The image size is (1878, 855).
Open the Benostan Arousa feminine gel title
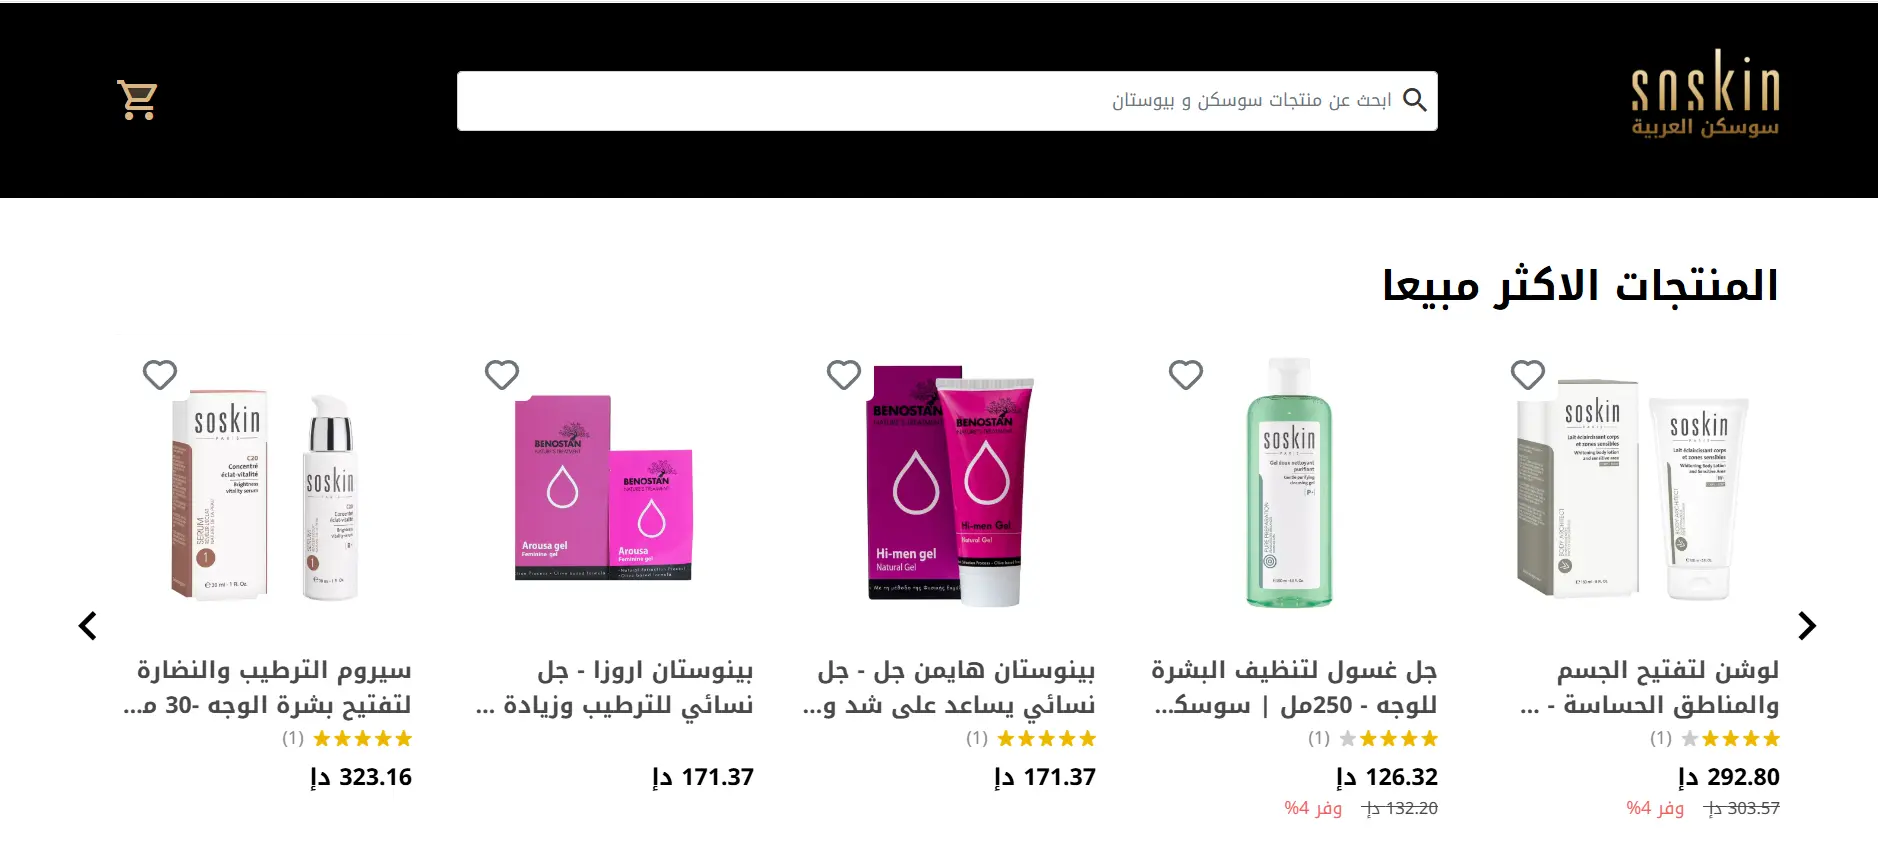click(x=615, y=687)
